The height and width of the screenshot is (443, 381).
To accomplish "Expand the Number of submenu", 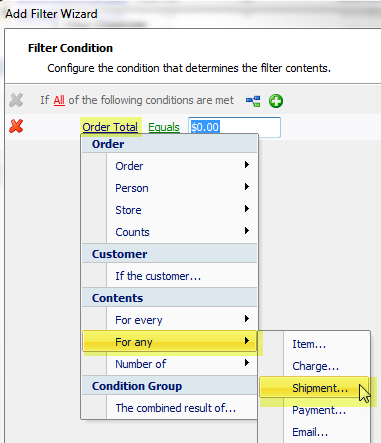I will 170,364.
